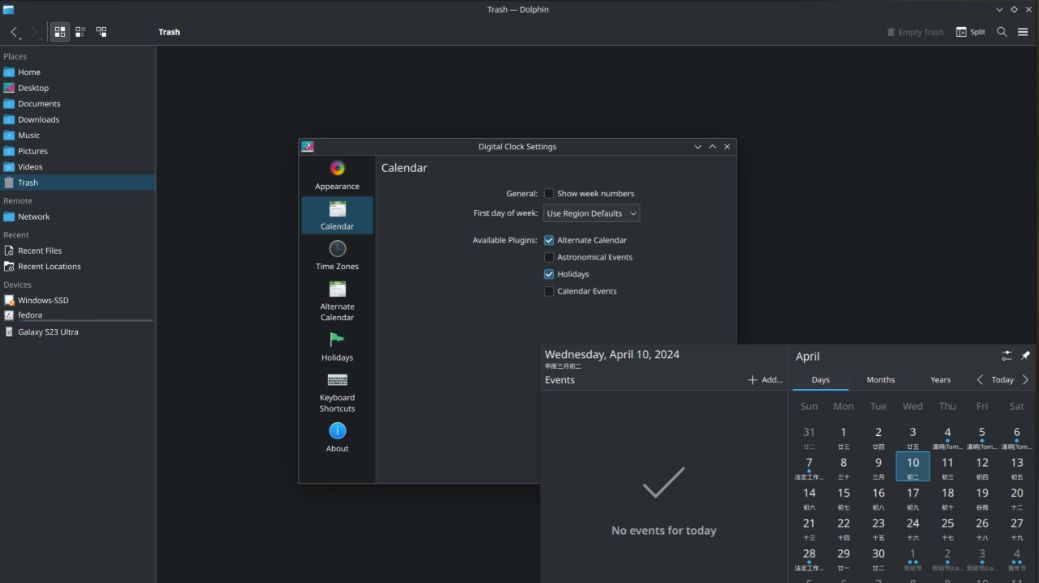The width and height of the screenshot is (1039, 583).
Task: Open Videos folder in Places
Action: [78, 167]
